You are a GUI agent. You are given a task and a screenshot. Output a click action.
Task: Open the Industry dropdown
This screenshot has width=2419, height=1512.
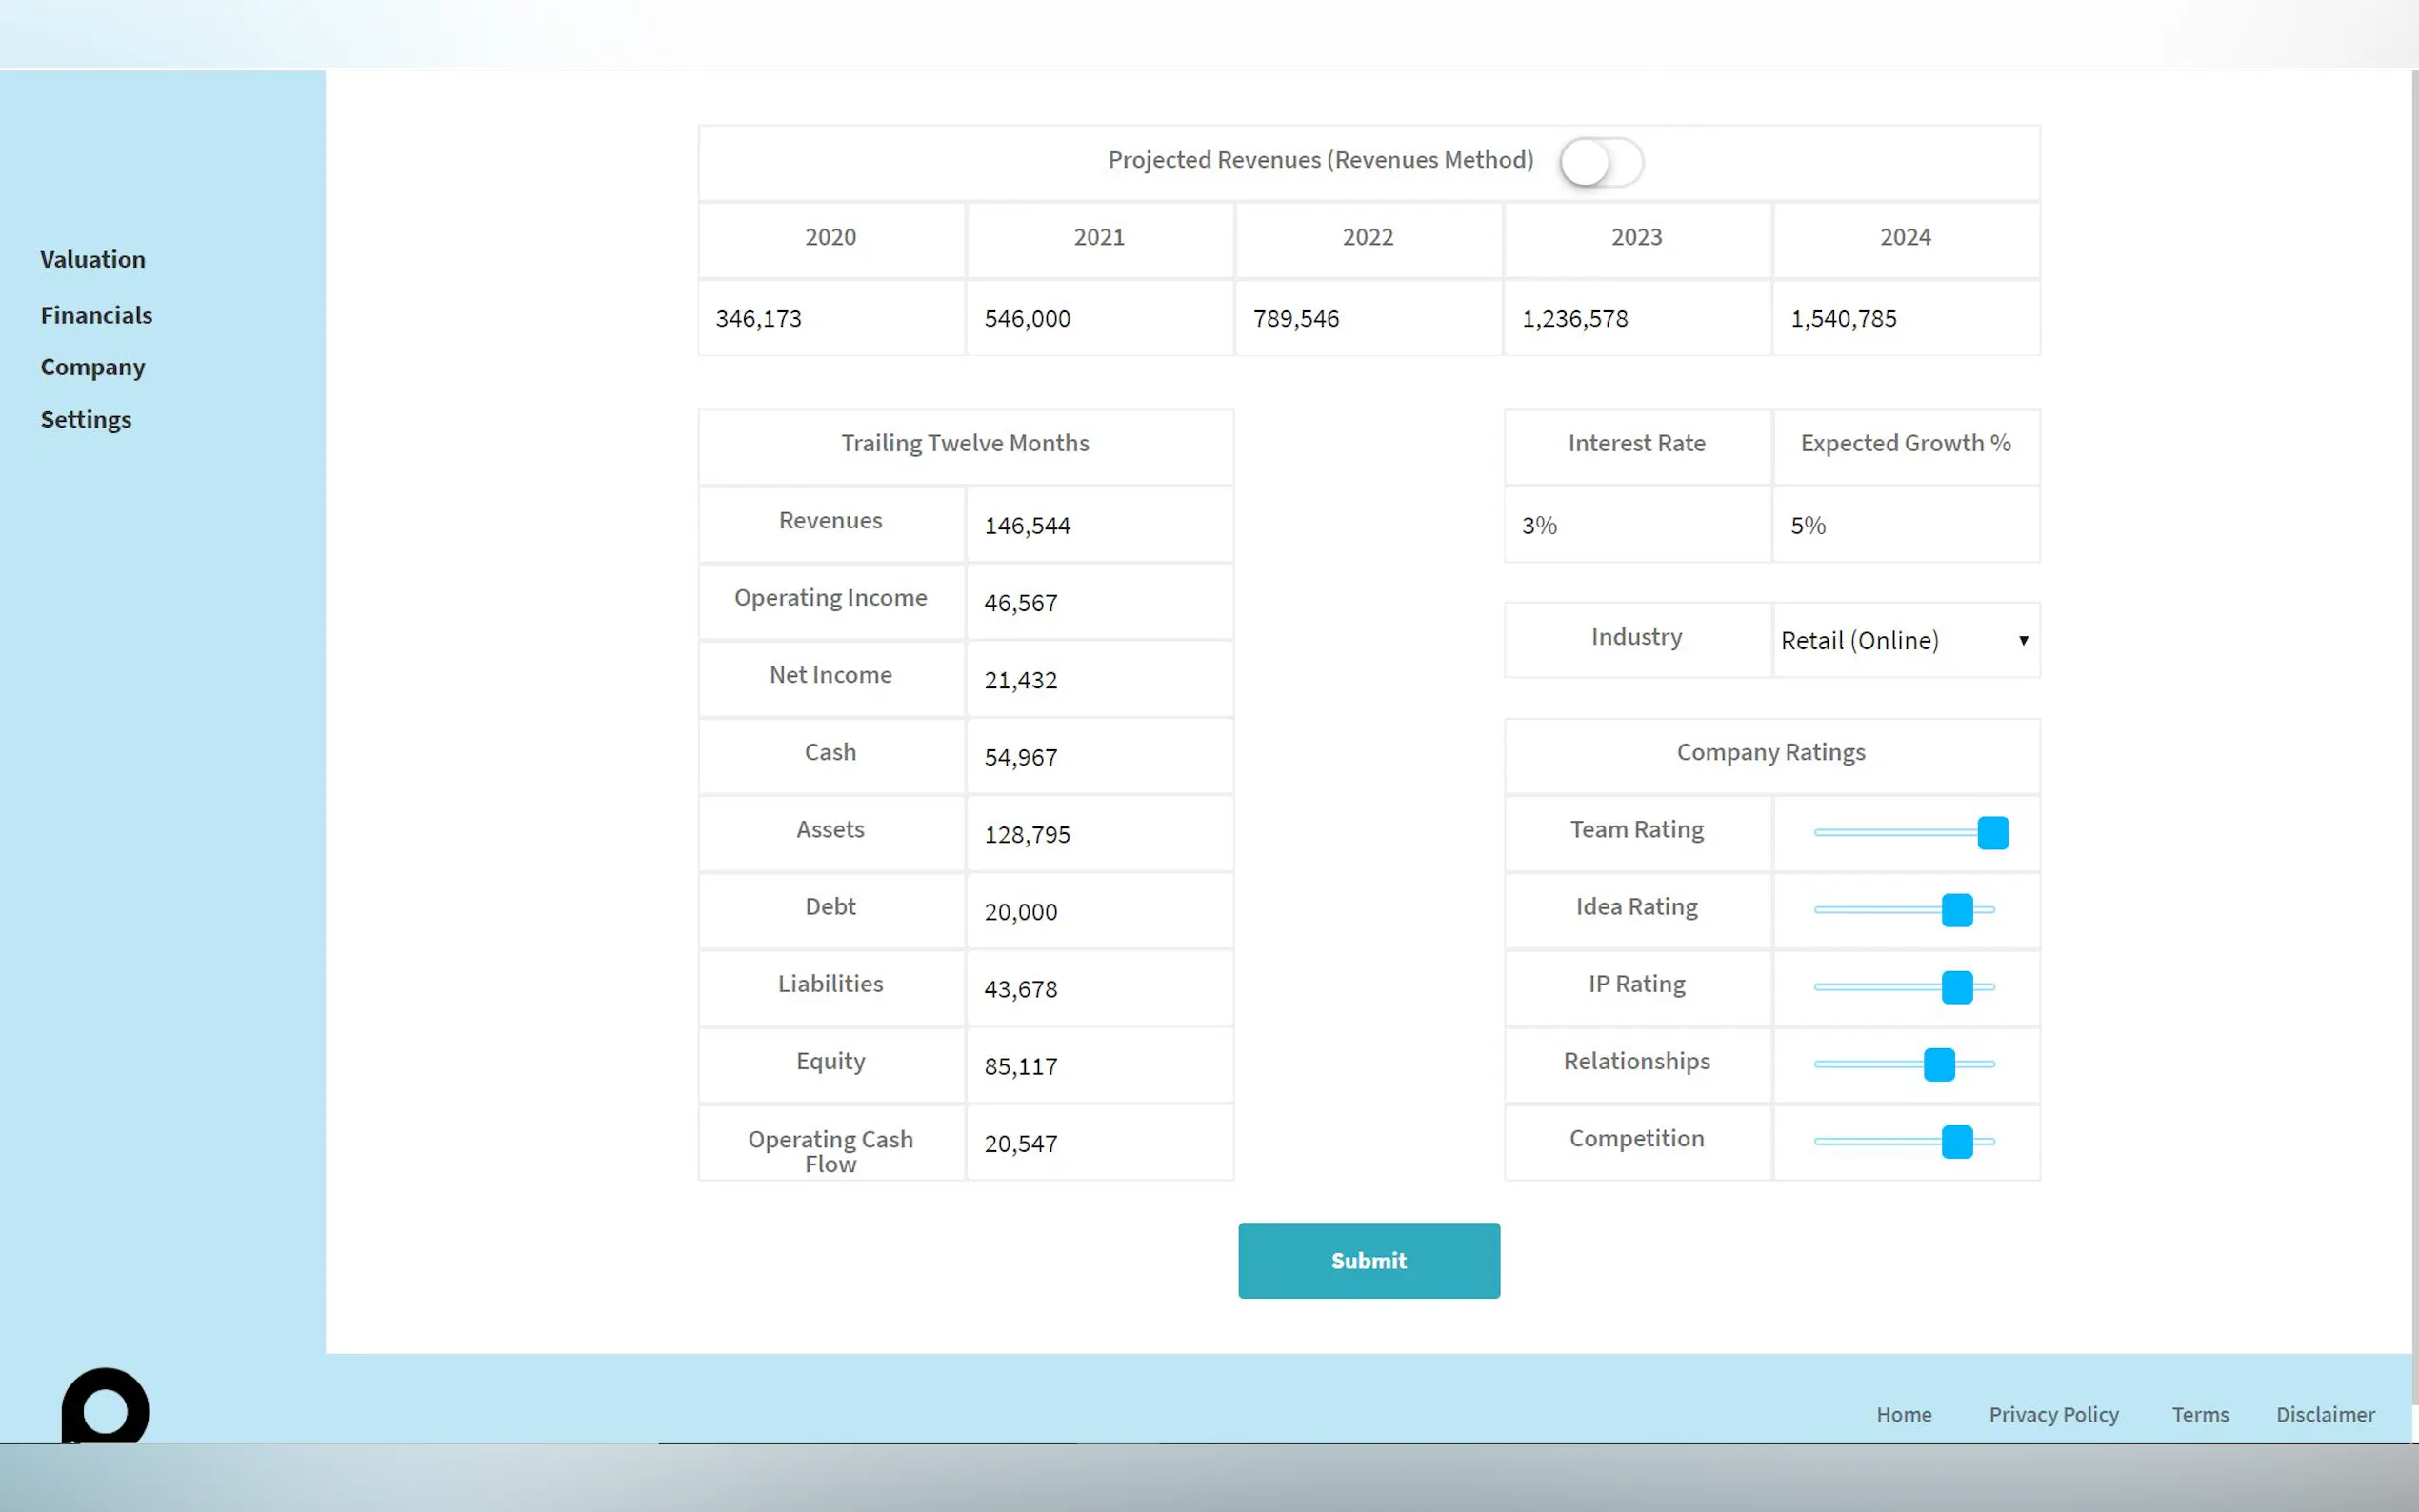tap(1905, 640)
